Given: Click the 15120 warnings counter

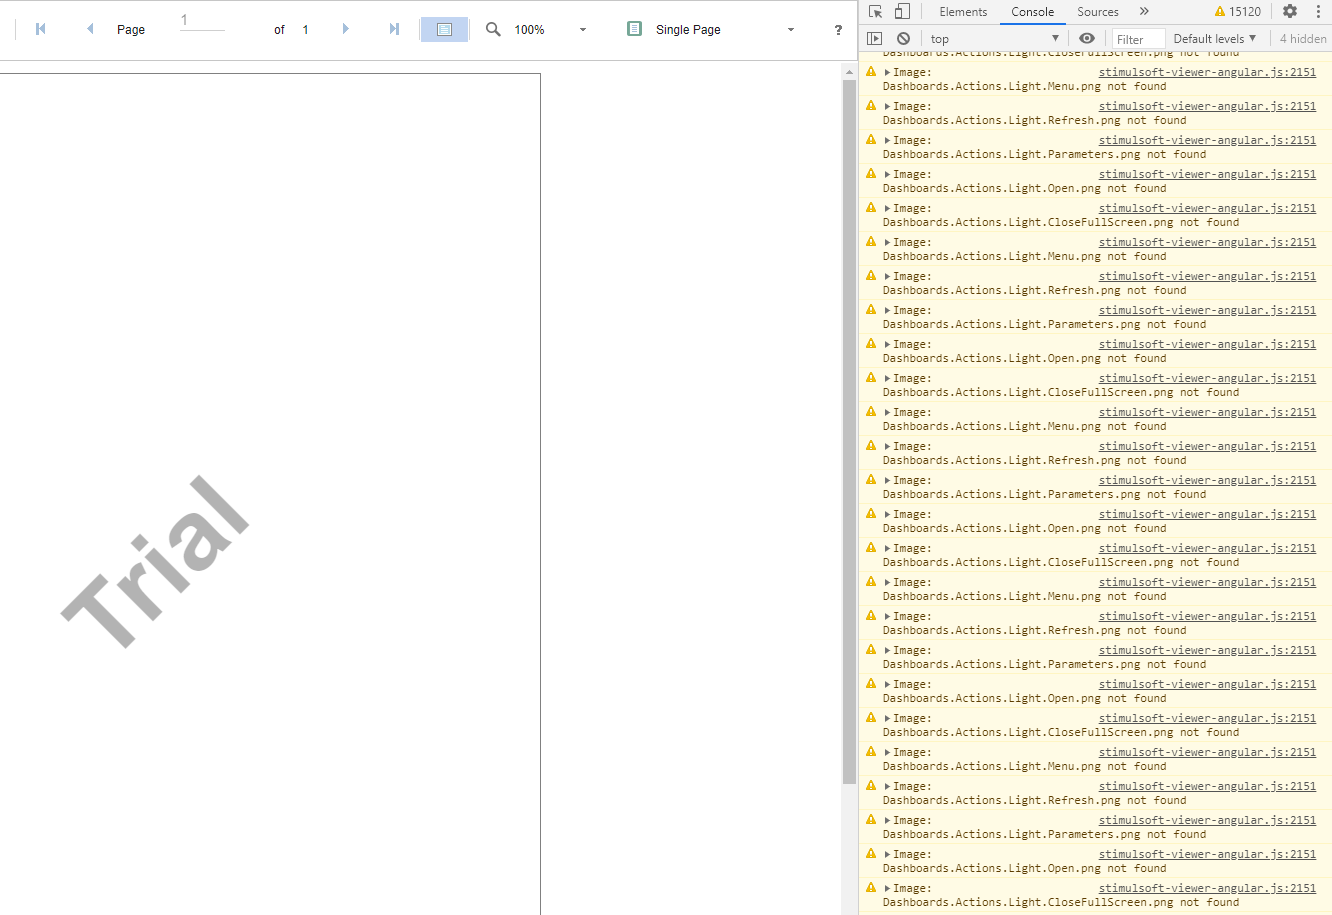Looking at the screenshot, I should [x=1238, y=12].
